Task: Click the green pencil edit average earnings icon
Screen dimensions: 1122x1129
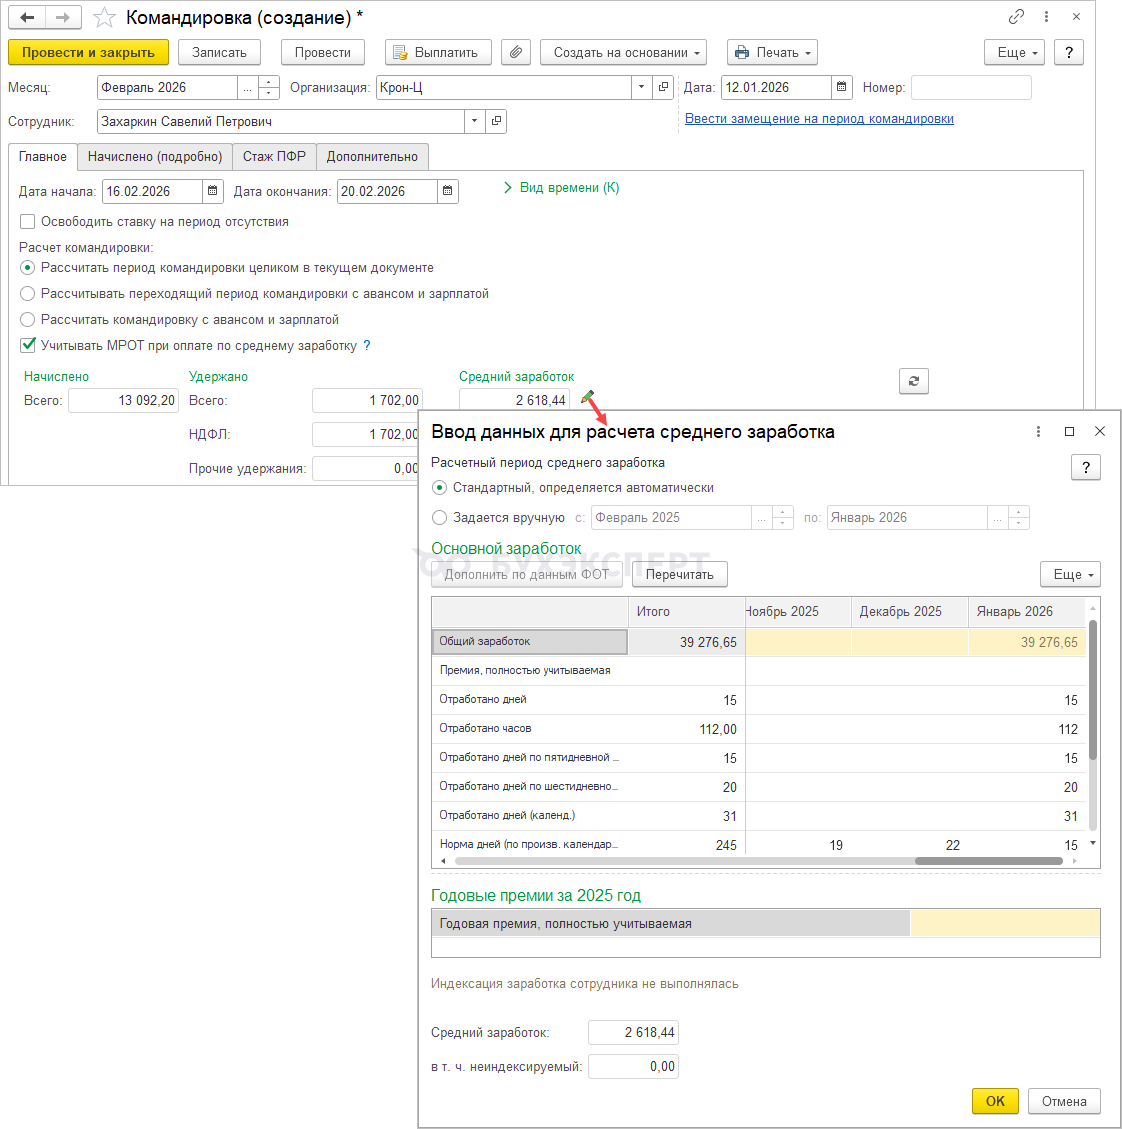Action: pyautogui.click(x=587, y=397)
